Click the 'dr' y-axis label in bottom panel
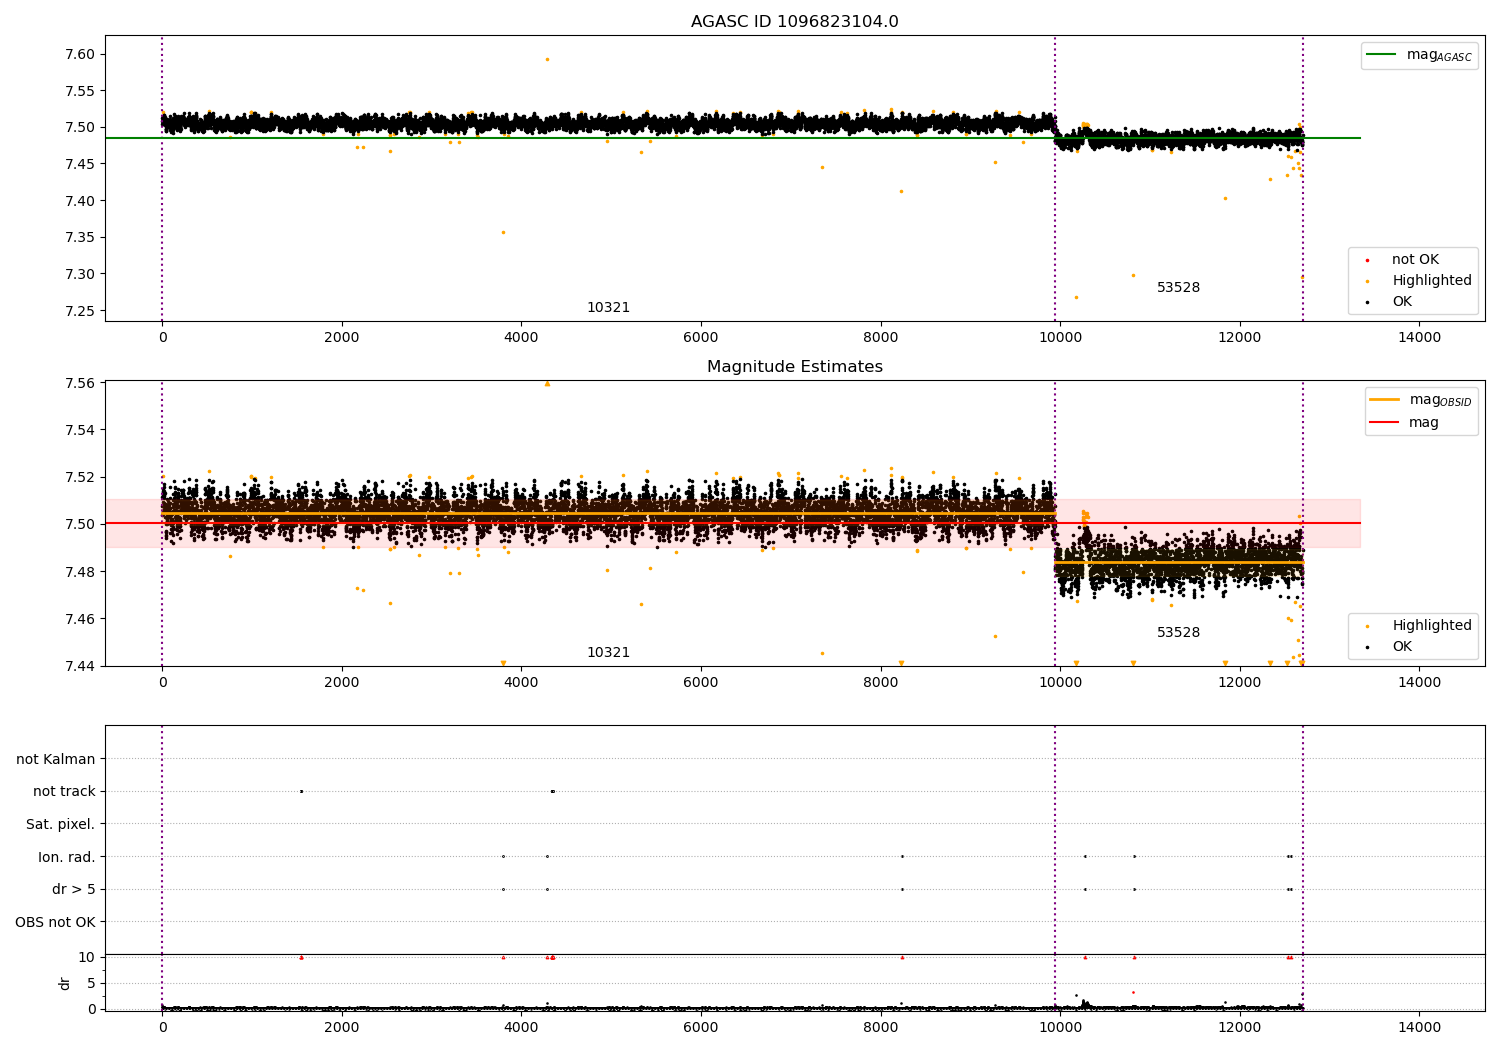1500x1050 pixels. pyautogui.click(x=65, y=983)
